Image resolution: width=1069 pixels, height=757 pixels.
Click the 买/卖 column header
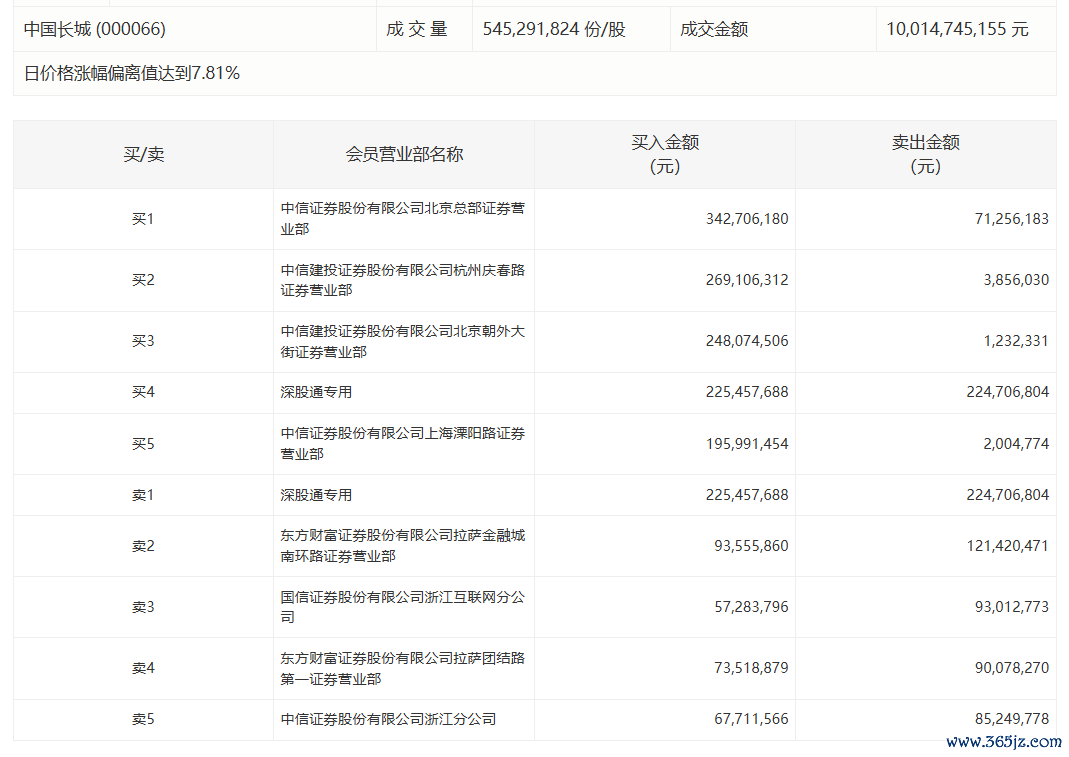click(x=144, y=154)
